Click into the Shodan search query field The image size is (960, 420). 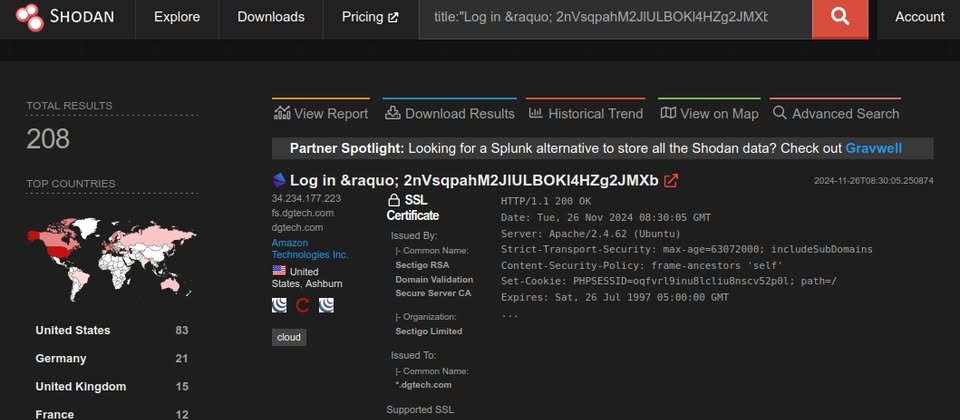(615, 18)
